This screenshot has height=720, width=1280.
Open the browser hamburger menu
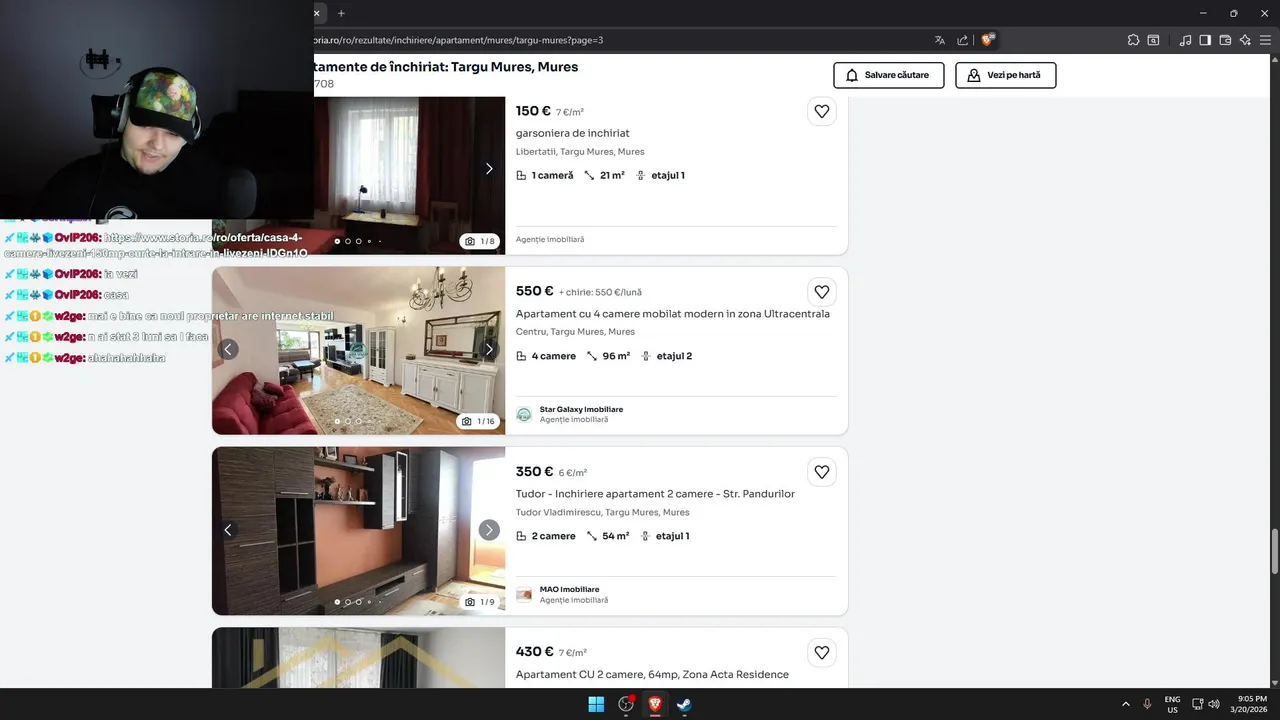click(1266, 40)
